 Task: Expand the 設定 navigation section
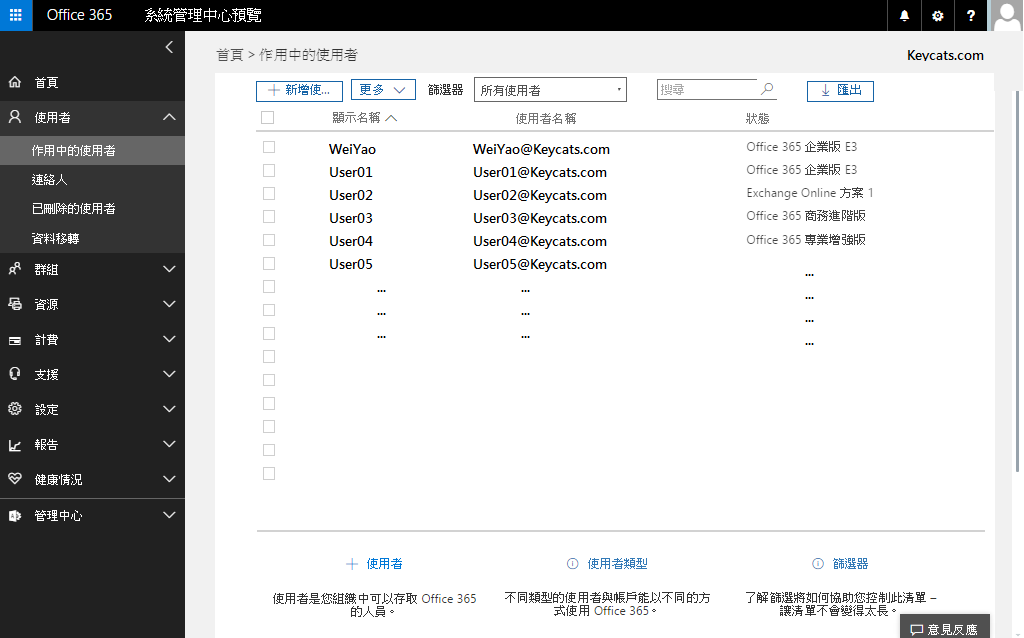coord(169,409)
